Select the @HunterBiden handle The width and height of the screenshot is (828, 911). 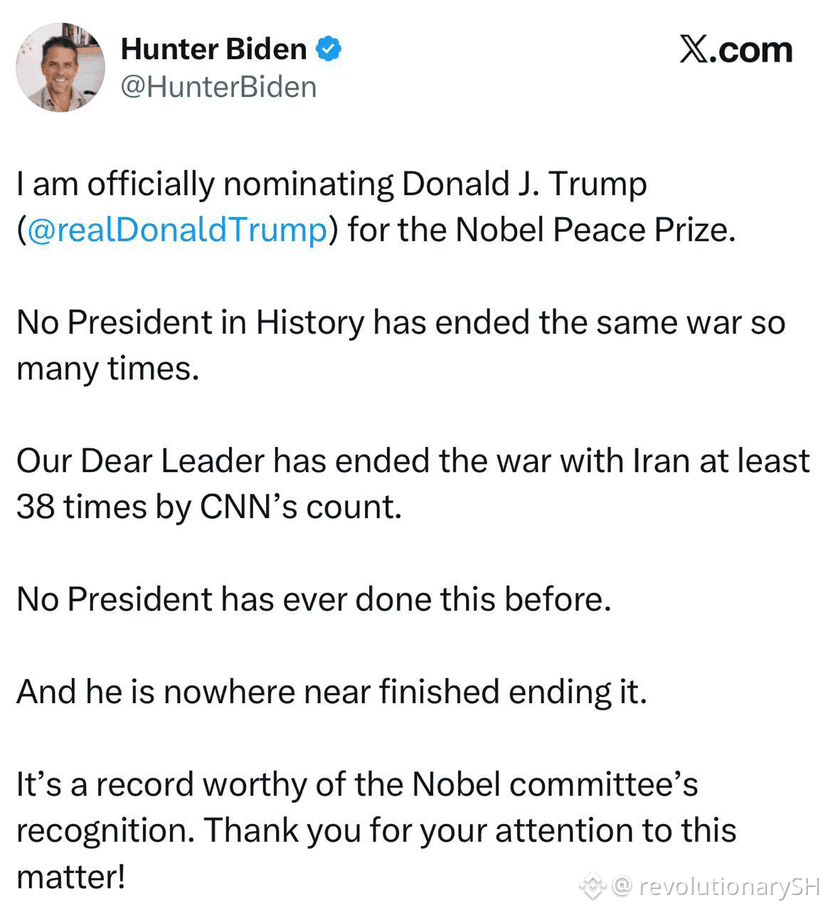[218, 88]
